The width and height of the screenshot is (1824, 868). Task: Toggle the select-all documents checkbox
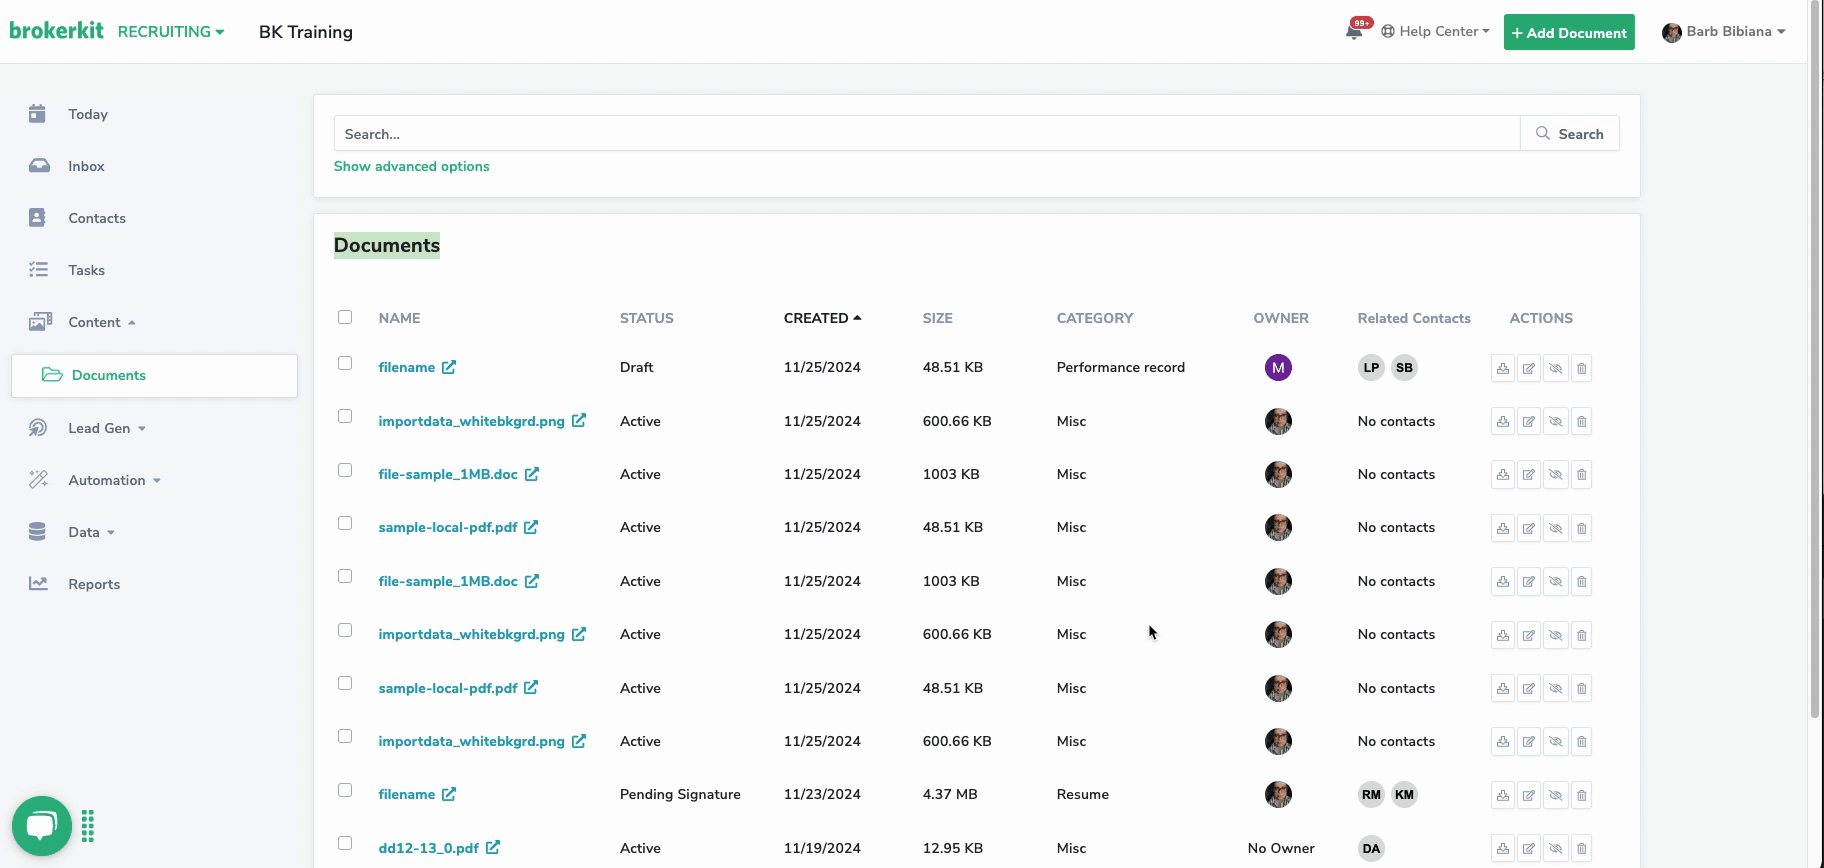pyautogui.click(x=345, y=317)
